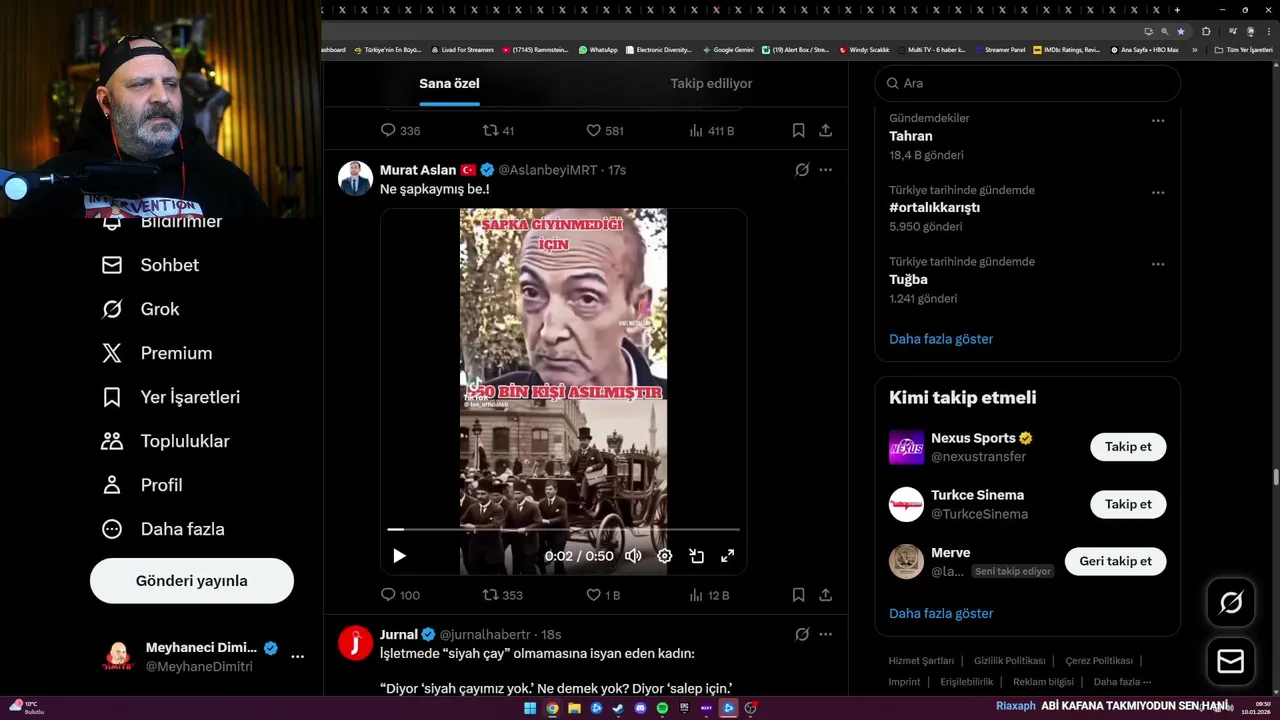This screenshot has height=720, width=1280.
Task: Bookmark Murat Aslan's post
Action: 798,595
